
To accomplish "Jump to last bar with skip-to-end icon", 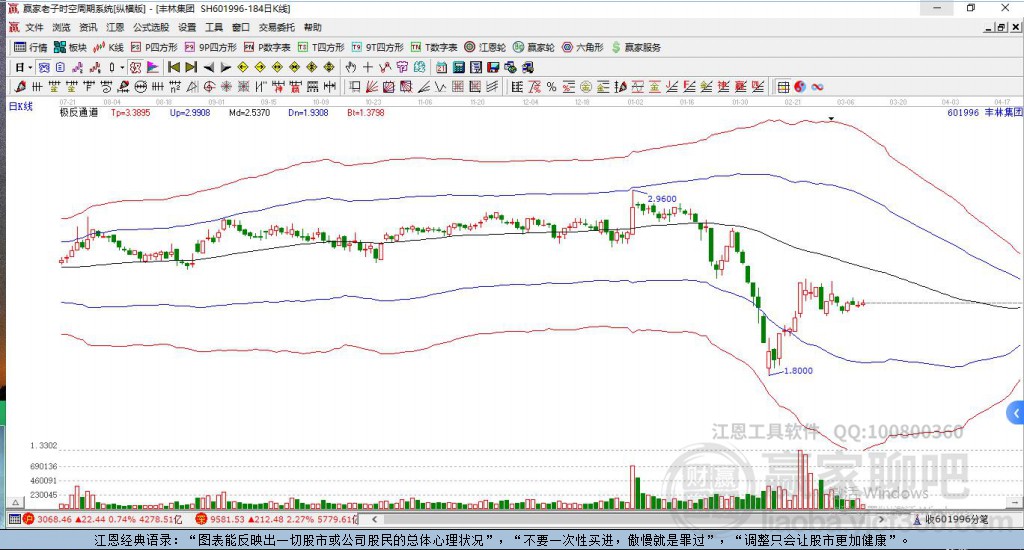I will pos(191,67).
